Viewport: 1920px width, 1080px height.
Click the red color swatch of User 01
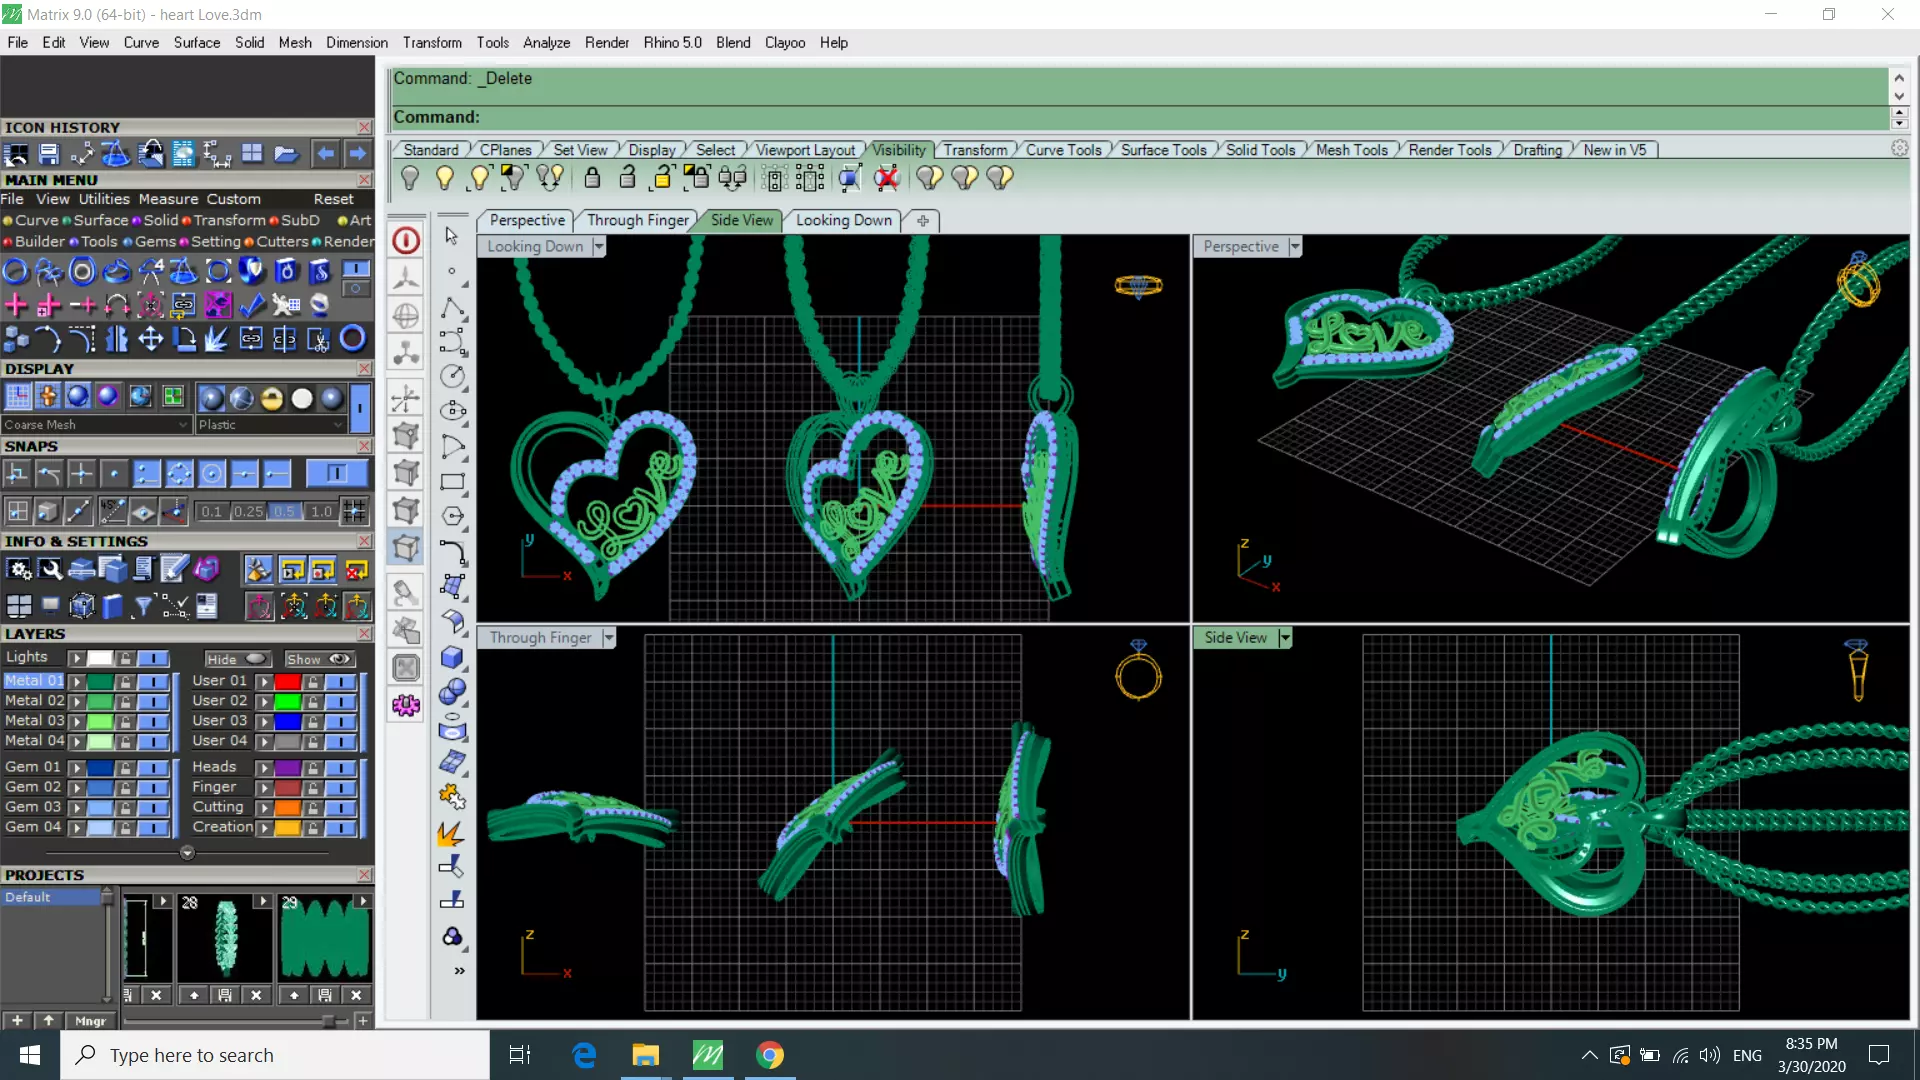click(x=288, y=682)
